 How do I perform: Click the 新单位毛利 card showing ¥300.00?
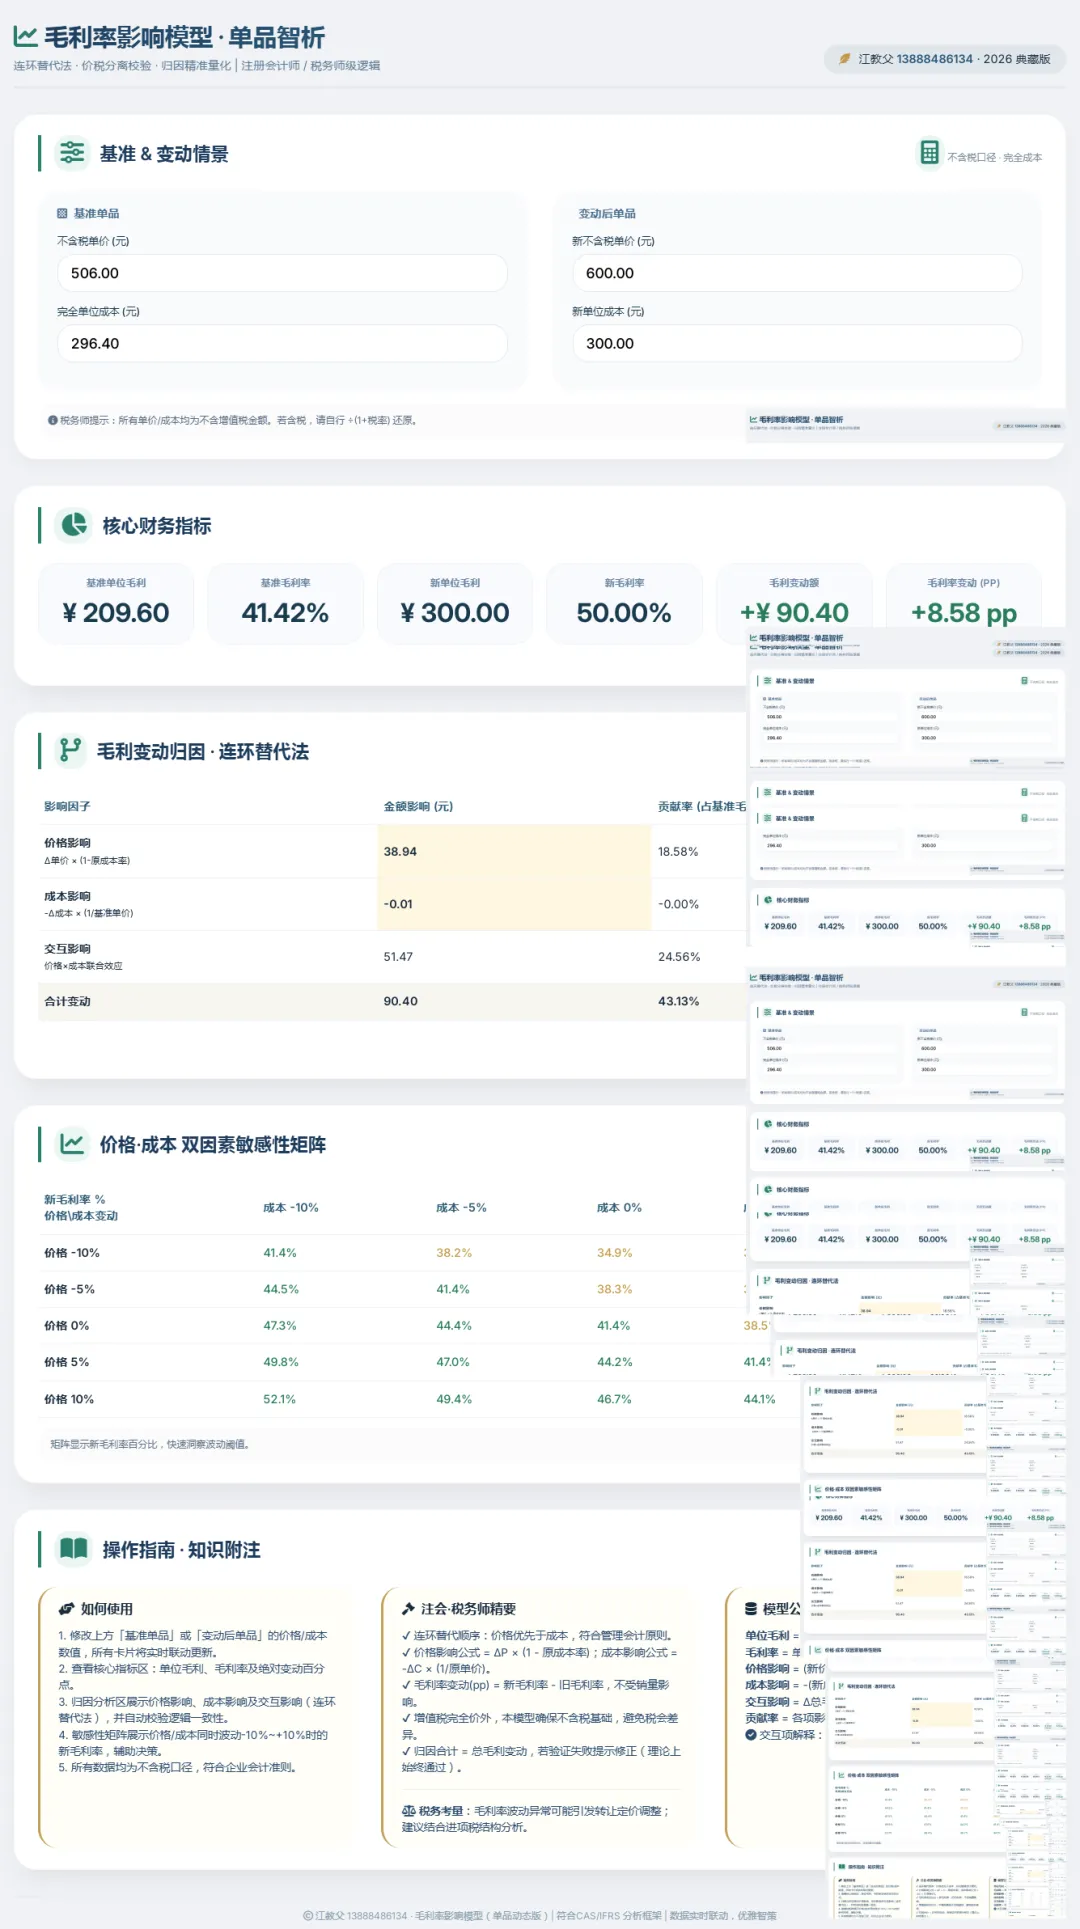[455, 603]
